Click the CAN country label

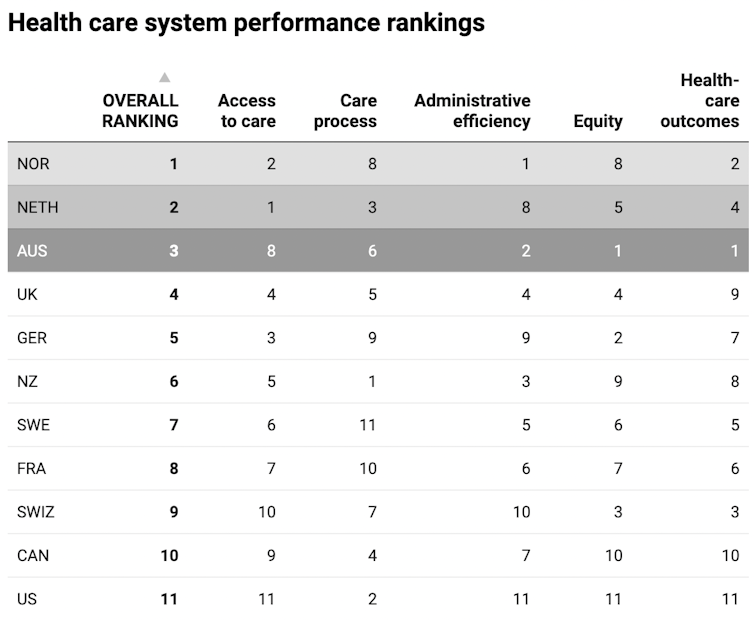pyautogui.click(x=32, y=556)
